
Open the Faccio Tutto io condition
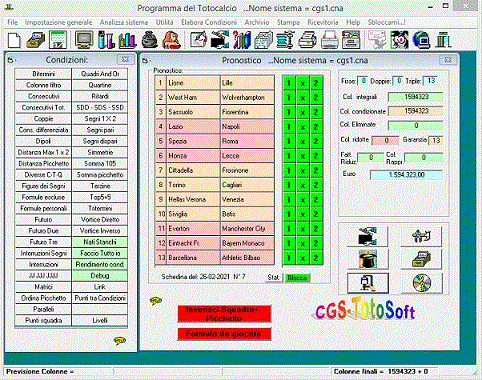coord(100,253)
